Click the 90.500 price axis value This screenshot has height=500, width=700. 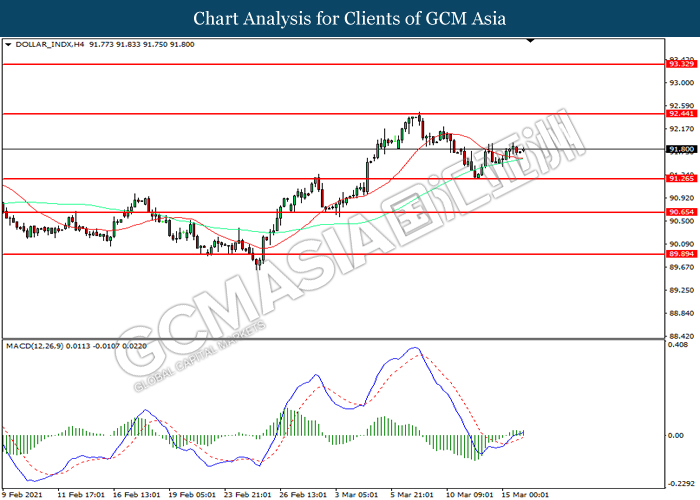tap(682, 221)
